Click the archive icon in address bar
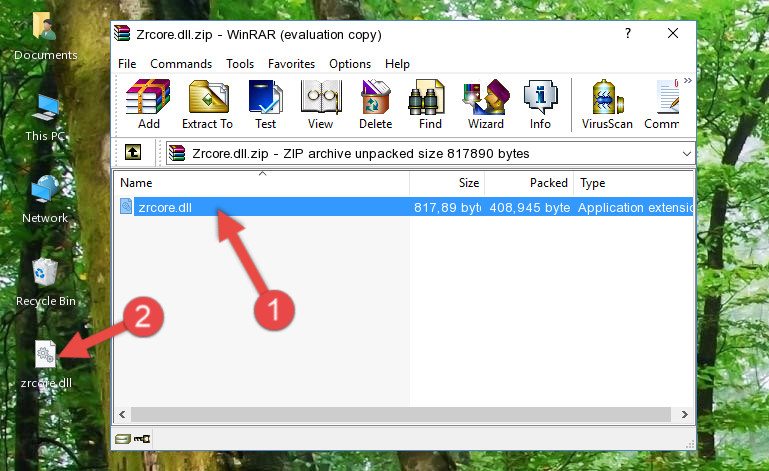The height and width of the screenshot is (471, 769). click(x=177, y=154)
